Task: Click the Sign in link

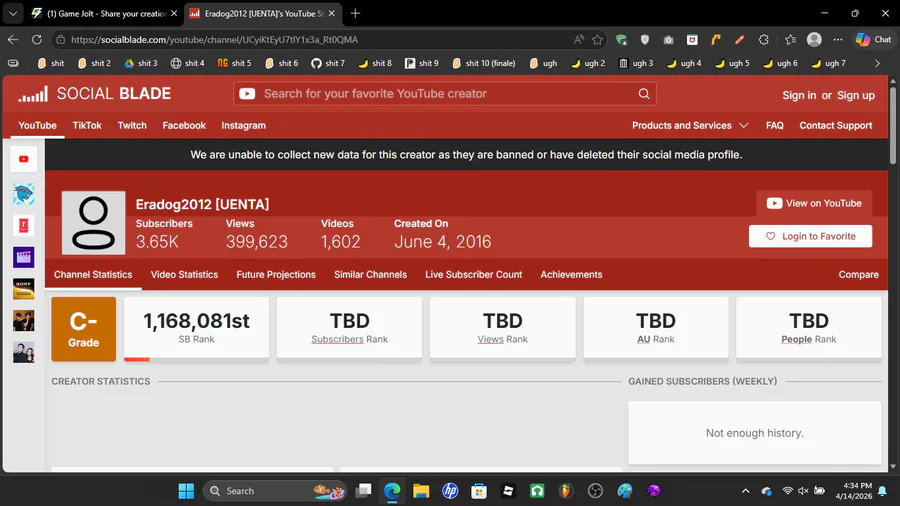Action: (x=799, y=95)
